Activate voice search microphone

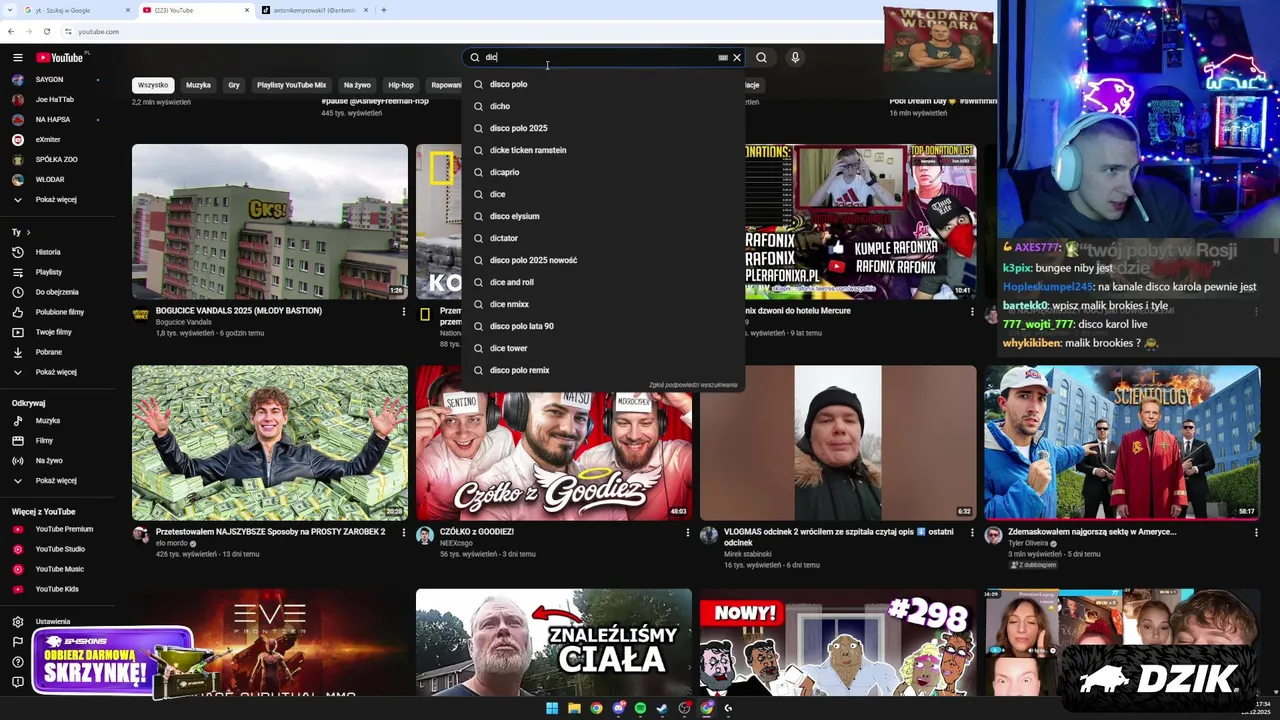click(x=795, y=58)
